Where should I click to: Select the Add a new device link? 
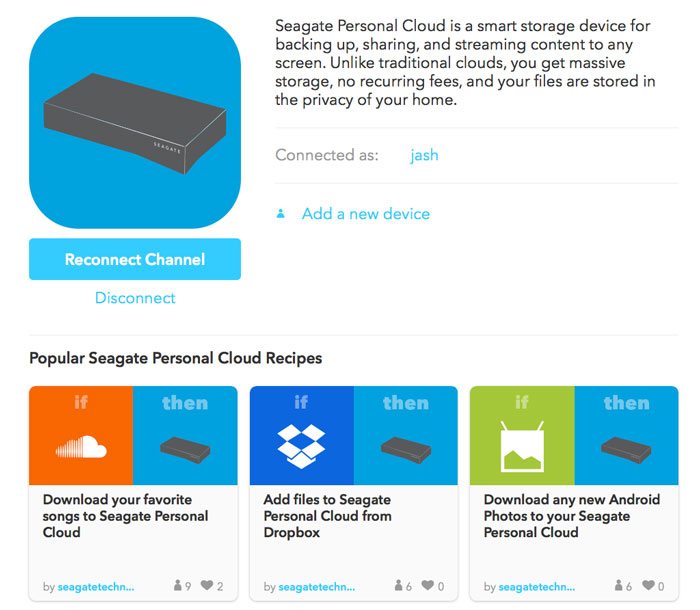point(365,213)
